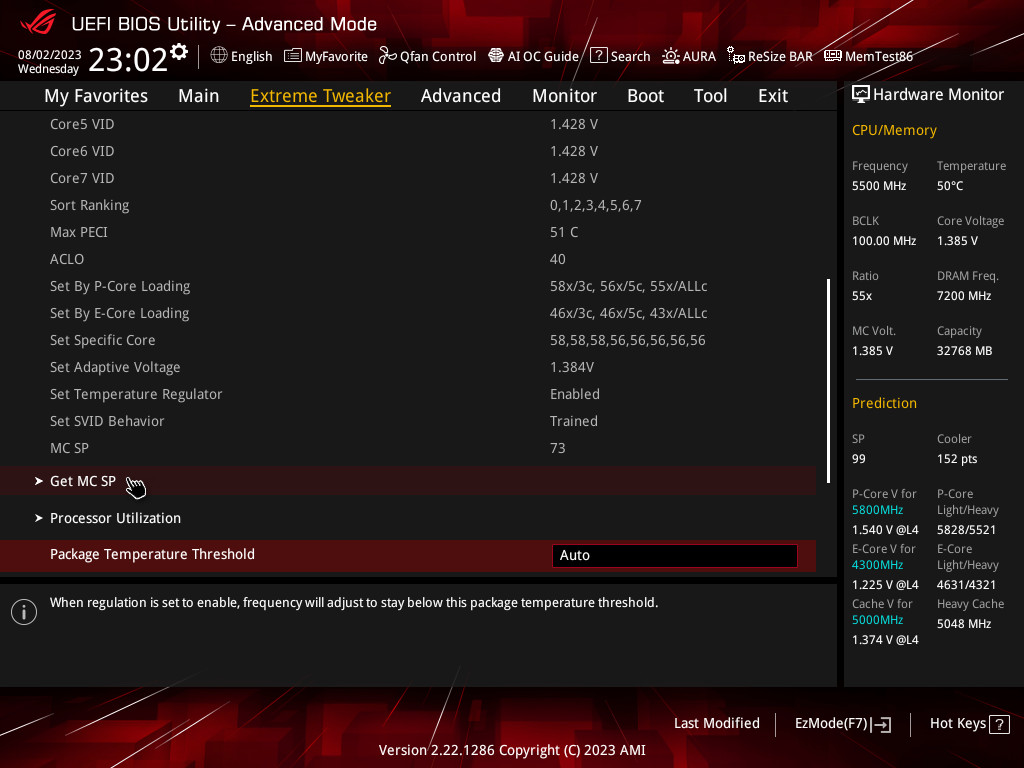Screen dimensions: 1024x768
Task: Open the BIOS Search function
Action: click(x=620, y=56)
